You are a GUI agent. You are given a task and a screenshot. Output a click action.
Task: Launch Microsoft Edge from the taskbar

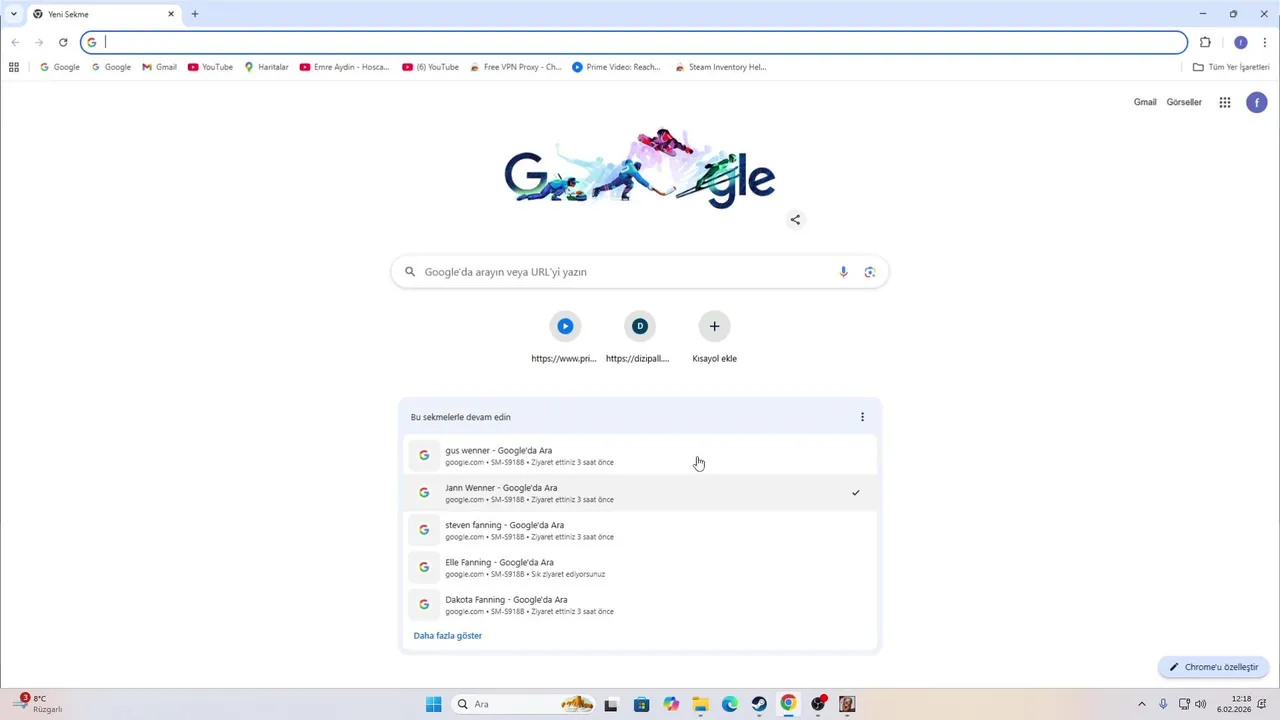[730, 704]
